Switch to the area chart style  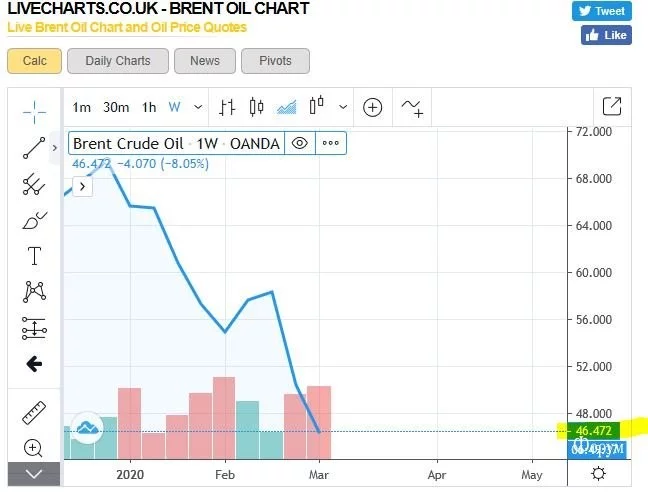point(287,107)
